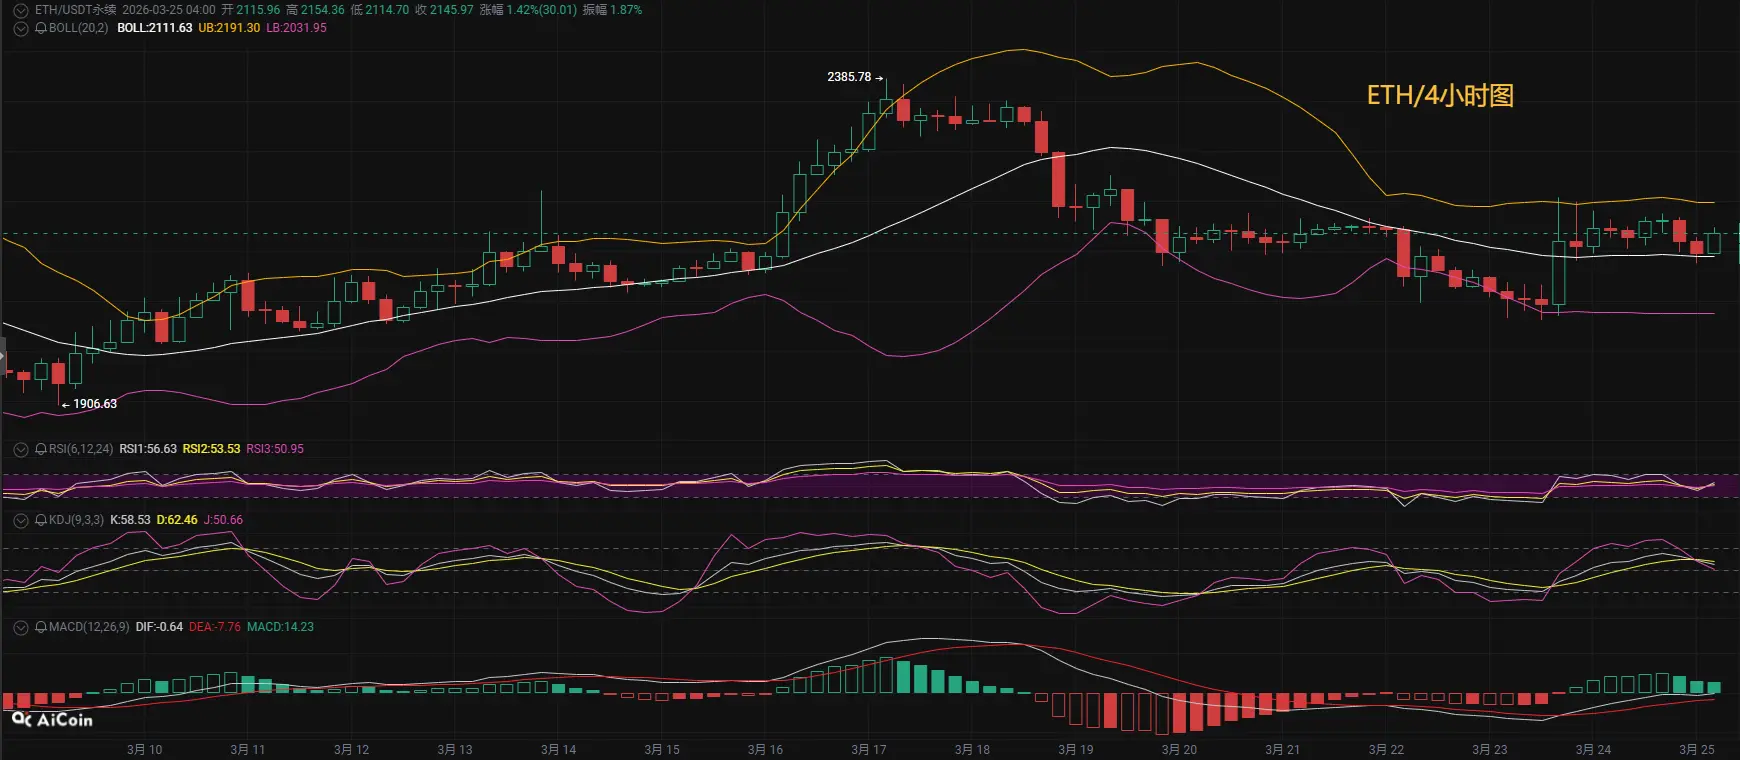The width and height of the screenshot is (1740, 760).
Task: Click the 3月 21 date on time axis
Action: (x=1283, y=750)
